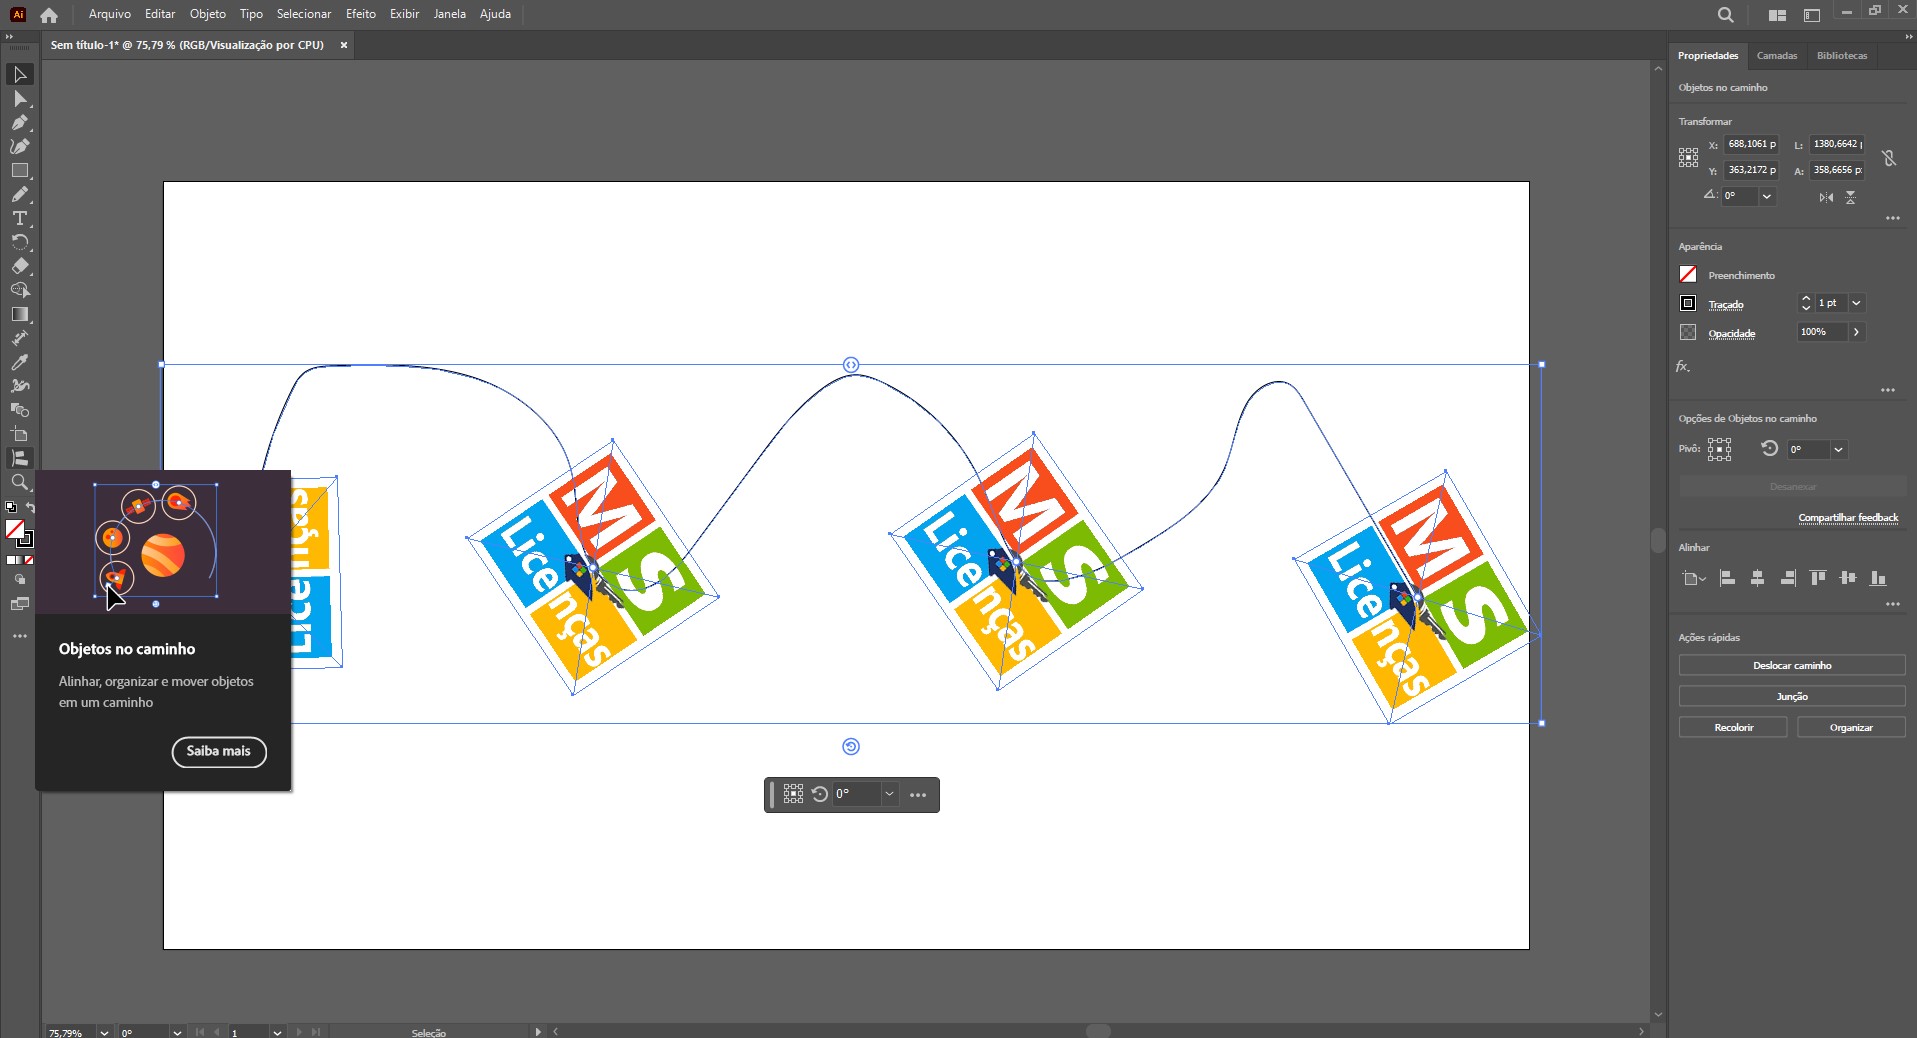Align objects to horizontal center
1917x1038 pixels.
[x=1757, y=578]
